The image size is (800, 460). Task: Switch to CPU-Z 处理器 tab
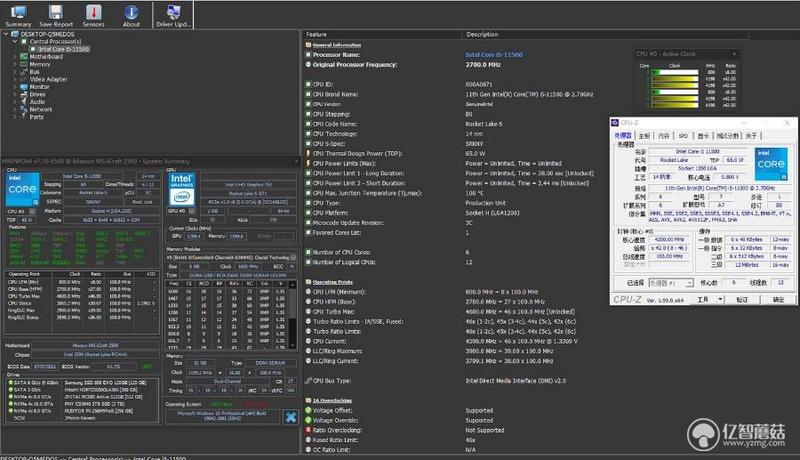[x=623, y=136]
